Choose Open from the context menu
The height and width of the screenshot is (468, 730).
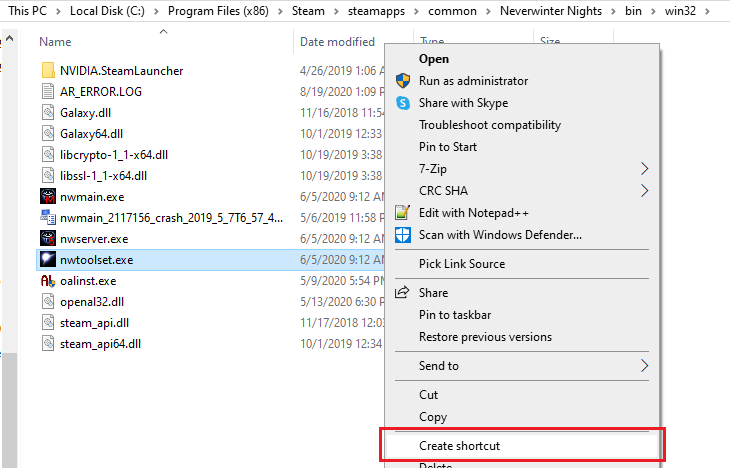[434, 59]
